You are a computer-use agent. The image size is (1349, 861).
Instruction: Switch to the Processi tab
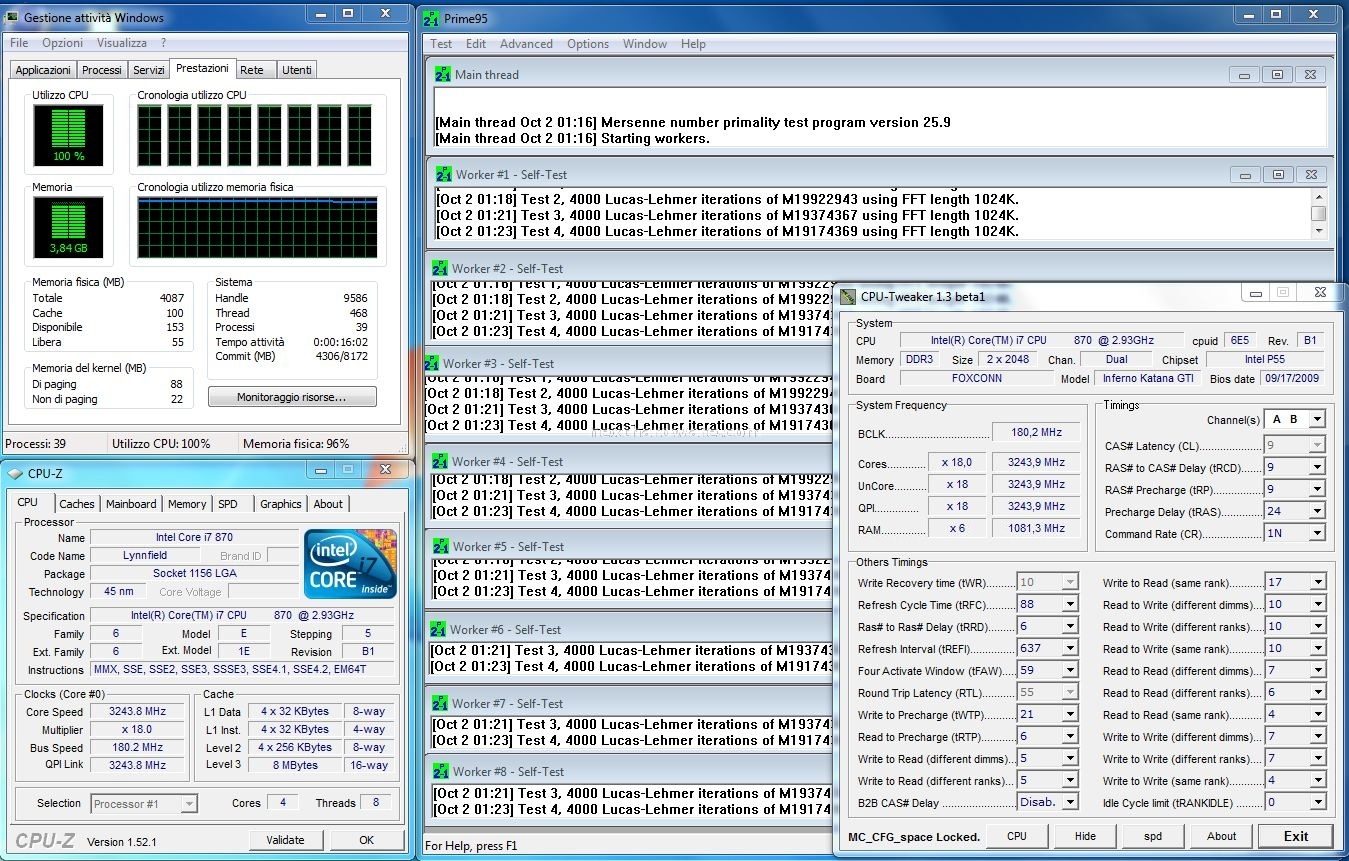102,70
